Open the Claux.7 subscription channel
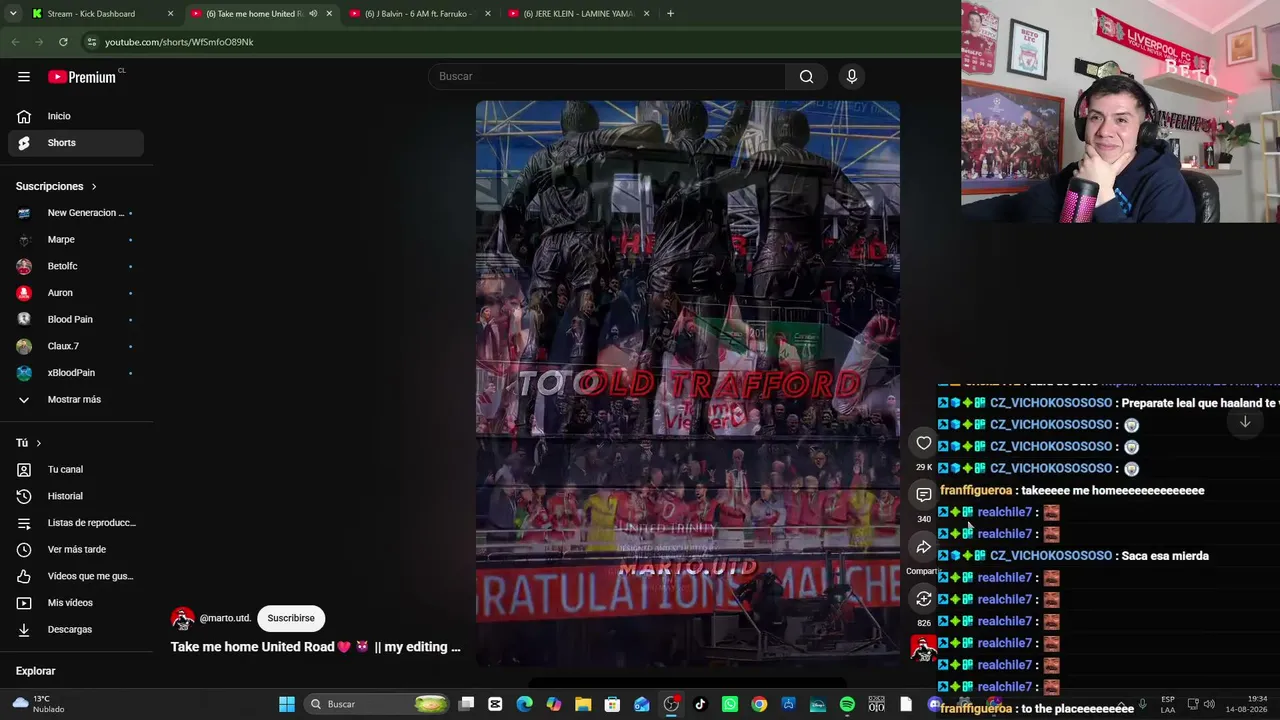The image size is (1280, 720). [76, 346]
